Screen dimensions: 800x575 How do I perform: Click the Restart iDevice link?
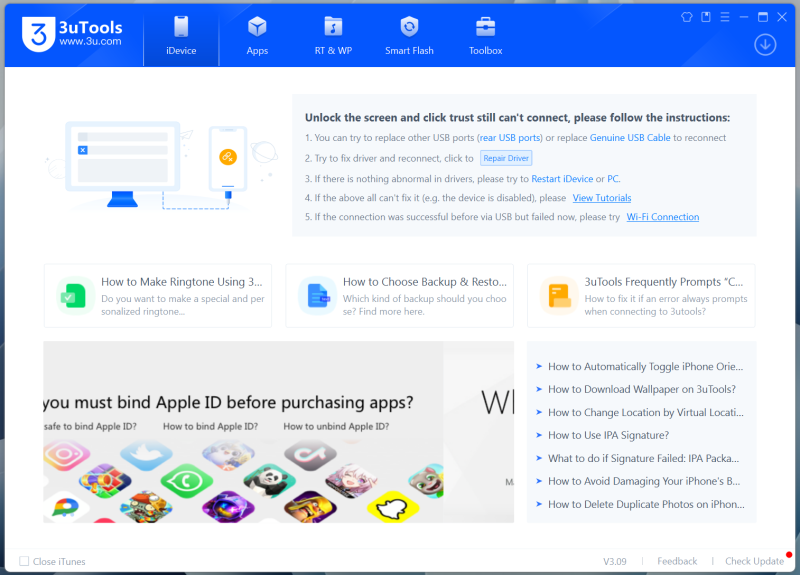(x=562, y=179)
